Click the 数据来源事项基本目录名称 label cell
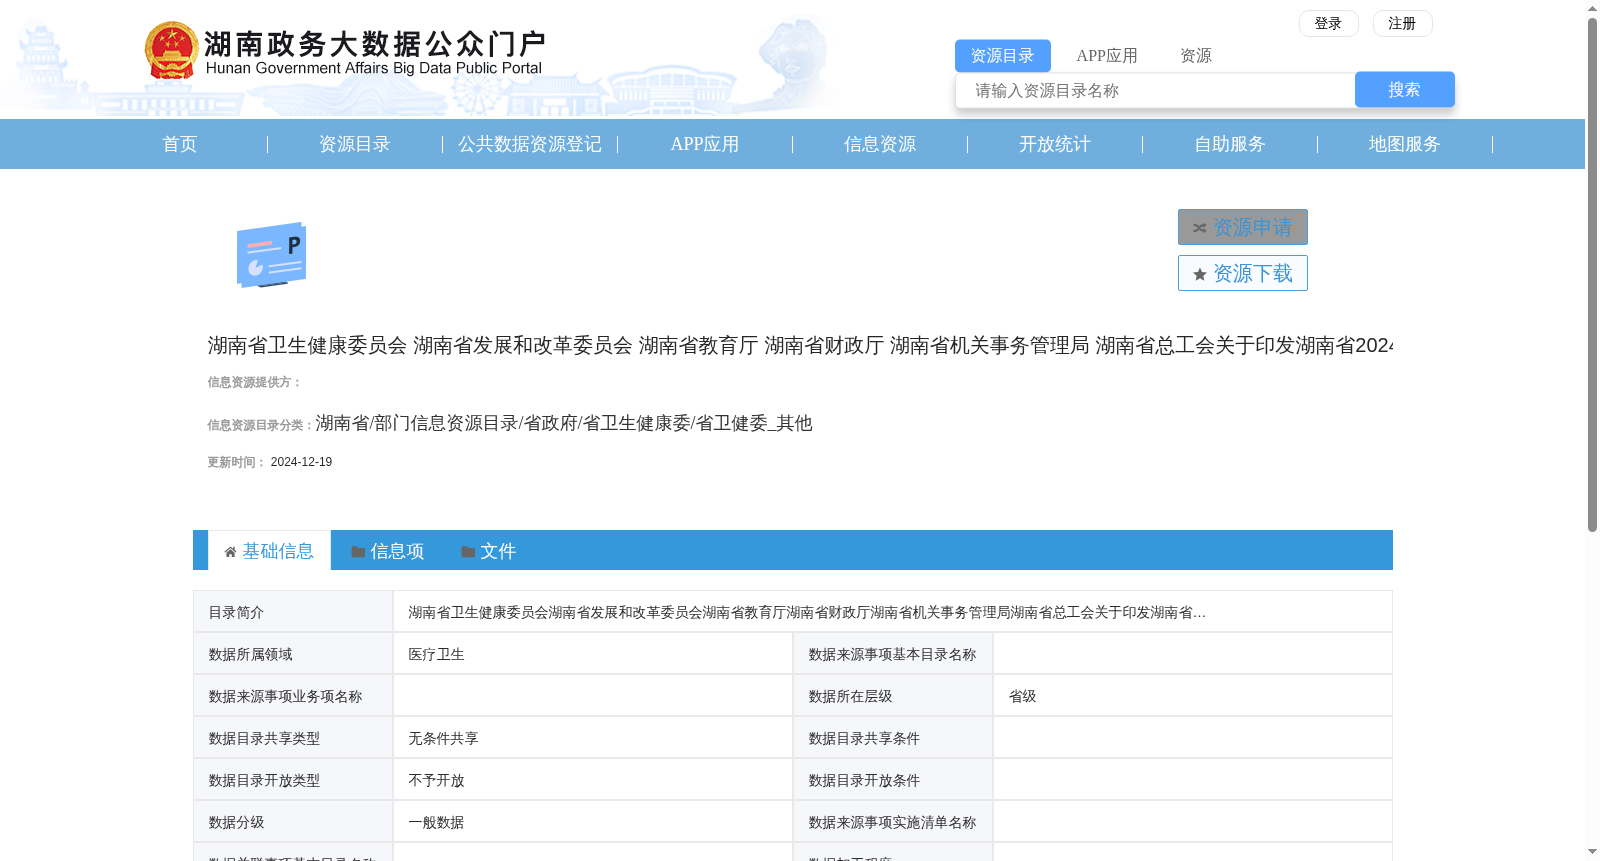 coord(893,654)
